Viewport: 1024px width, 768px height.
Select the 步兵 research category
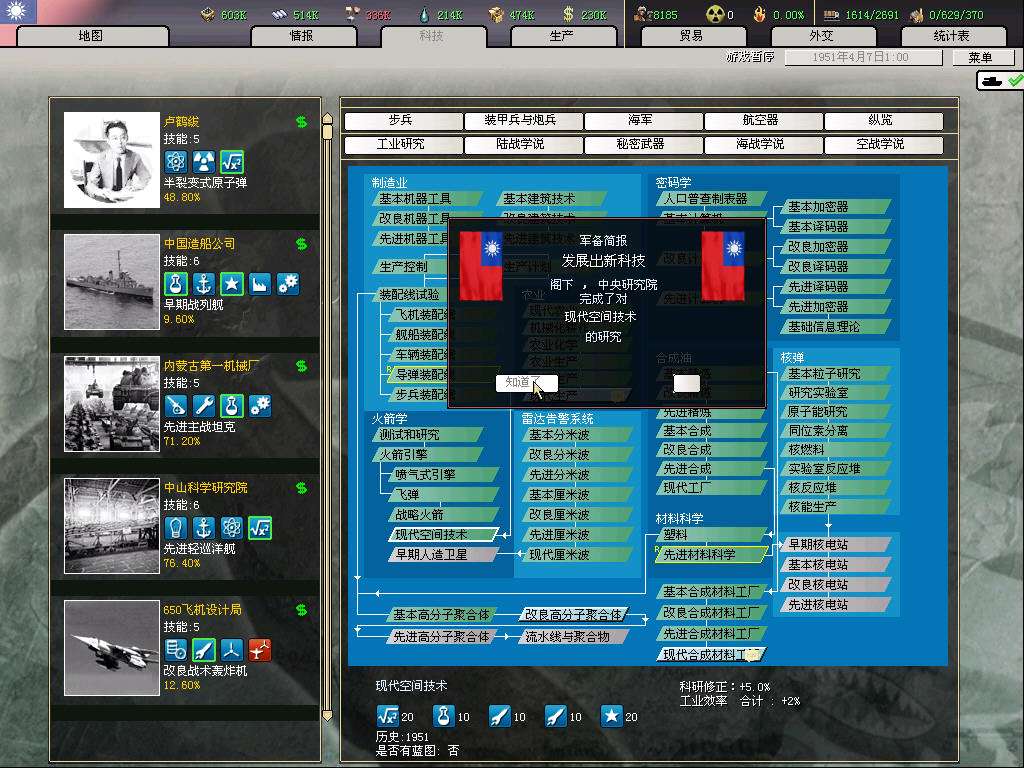(402, 120)
